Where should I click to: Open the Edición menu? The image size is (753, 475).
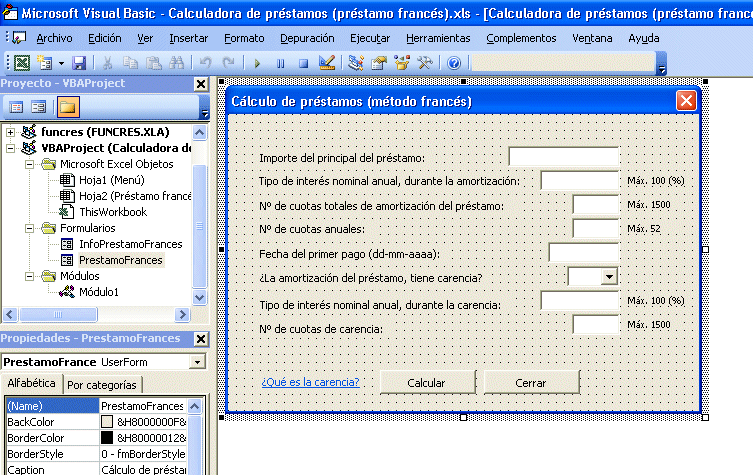pyautogui.click(x=105, y=38)
